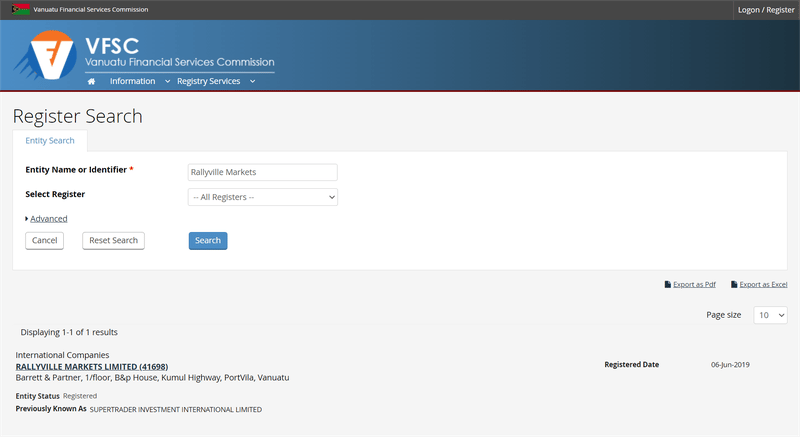Click the registered date 06-Jun-2019

tap(730, 365)
